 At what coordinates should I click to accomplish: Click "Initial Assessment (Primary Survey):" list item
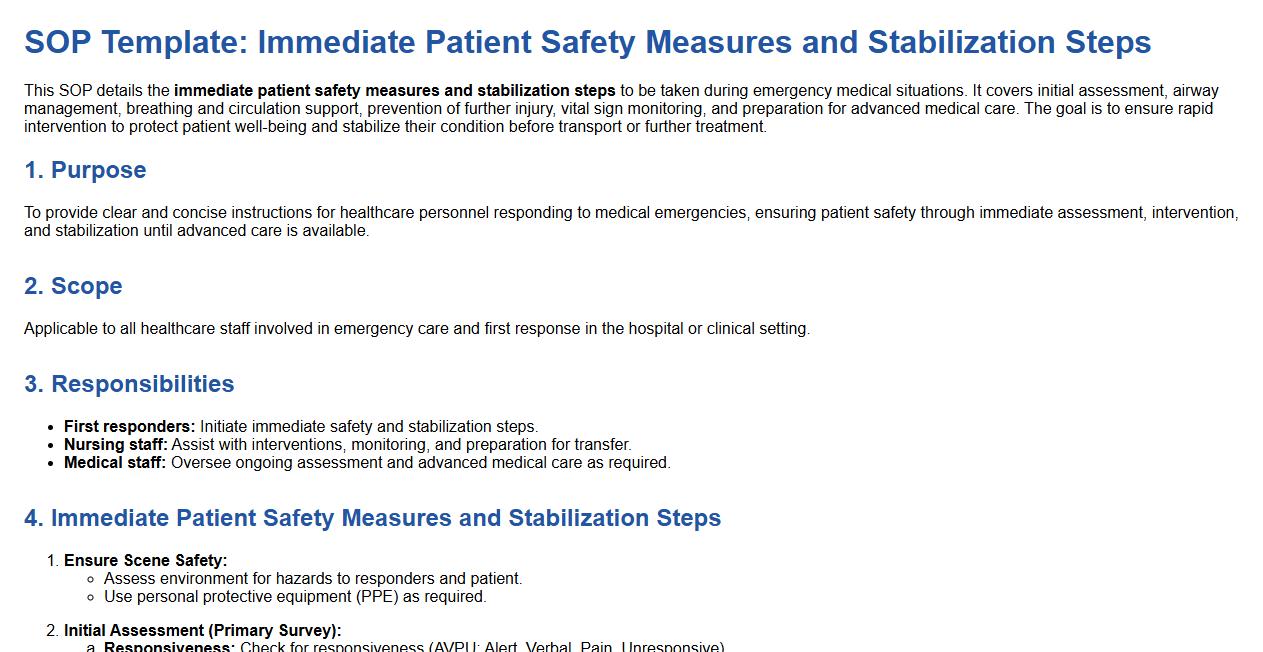202,631
